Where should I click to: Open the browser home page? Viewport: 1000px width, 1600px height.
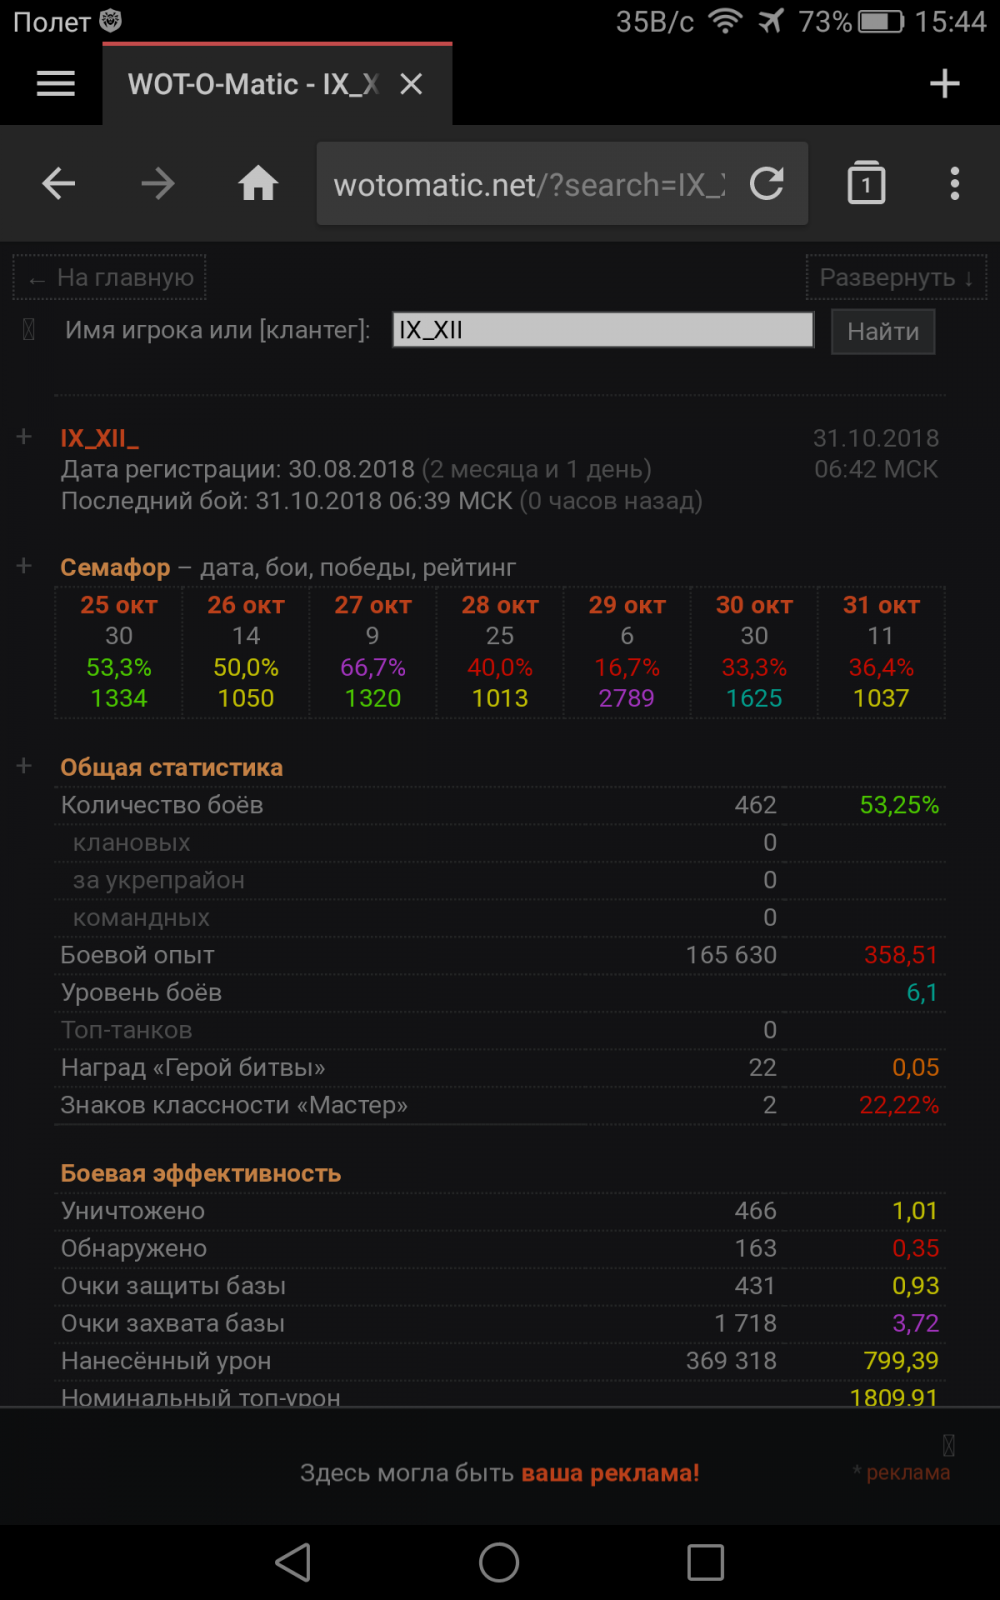[x=258, y=184]
